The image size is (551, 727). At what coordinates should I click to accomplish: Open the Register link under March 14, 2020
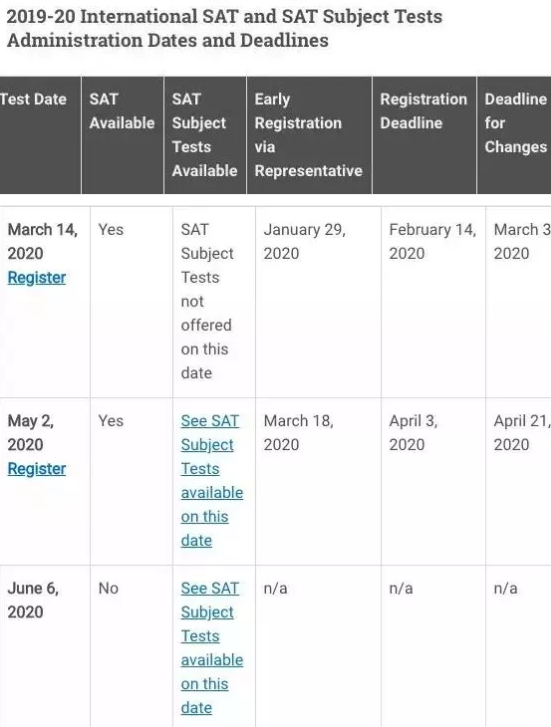pyautogui.click(x=37, y=278)
